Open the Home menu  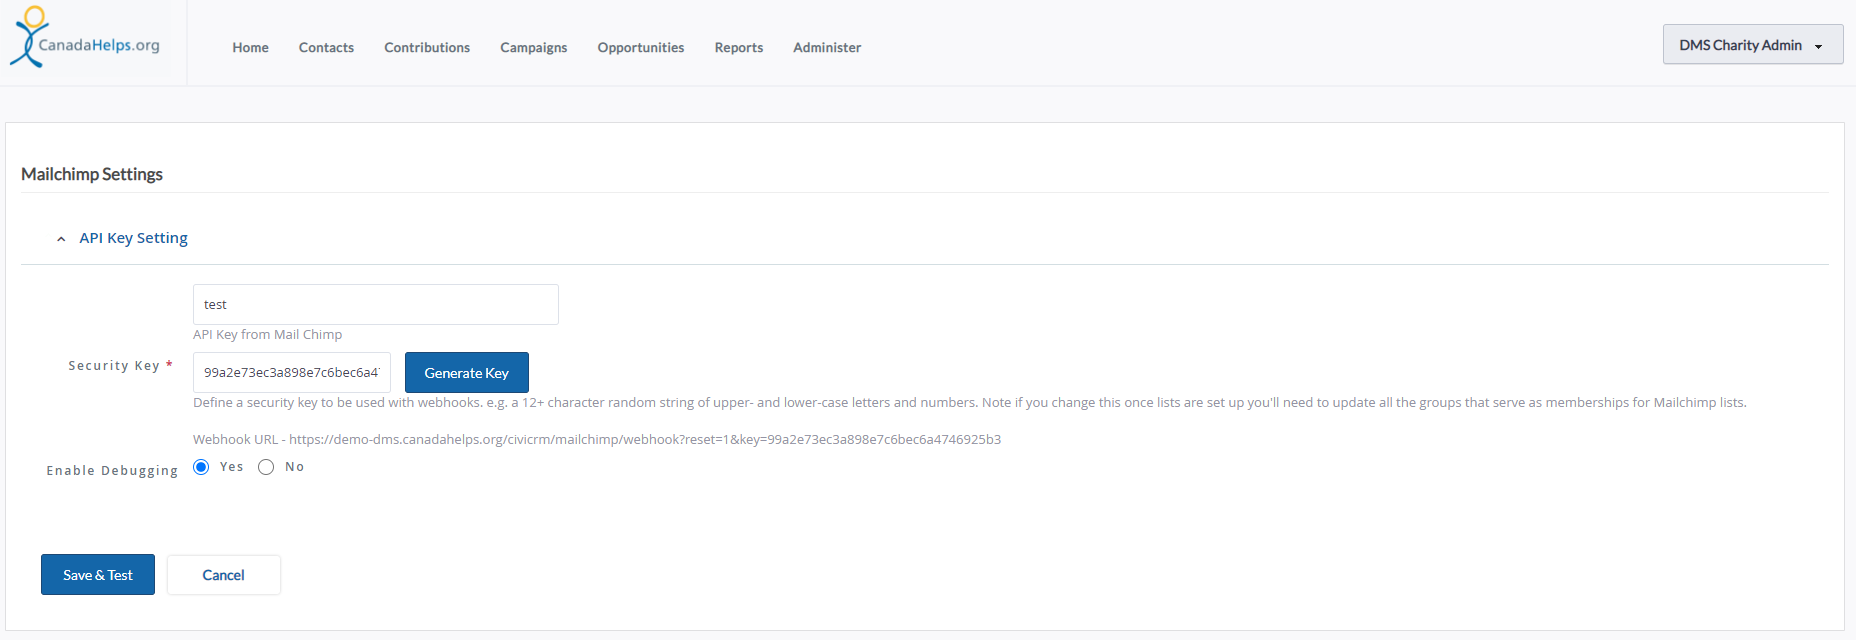click(x=250, y=47)
